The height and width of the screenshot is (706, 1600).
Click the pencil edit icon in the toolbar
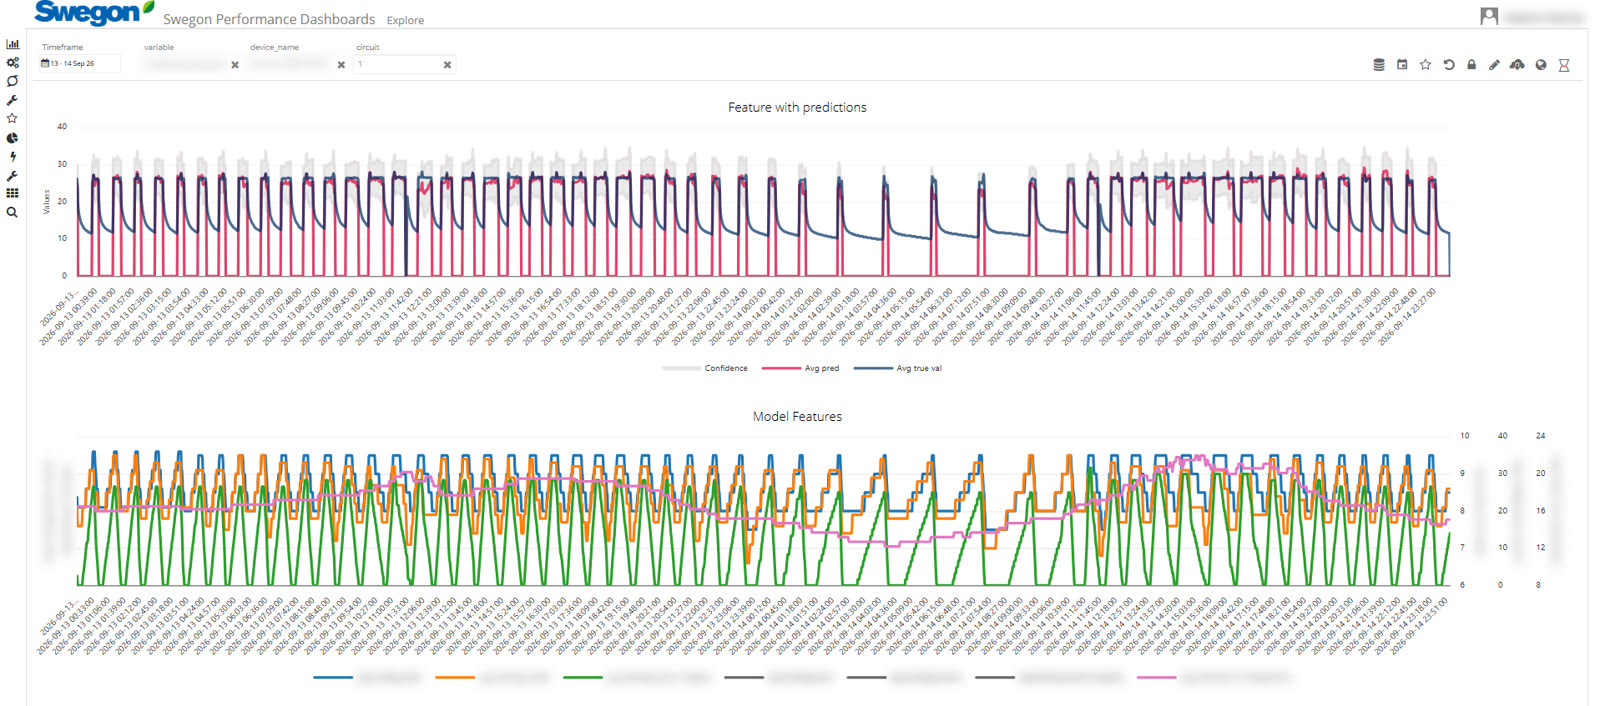[1494, 65]
